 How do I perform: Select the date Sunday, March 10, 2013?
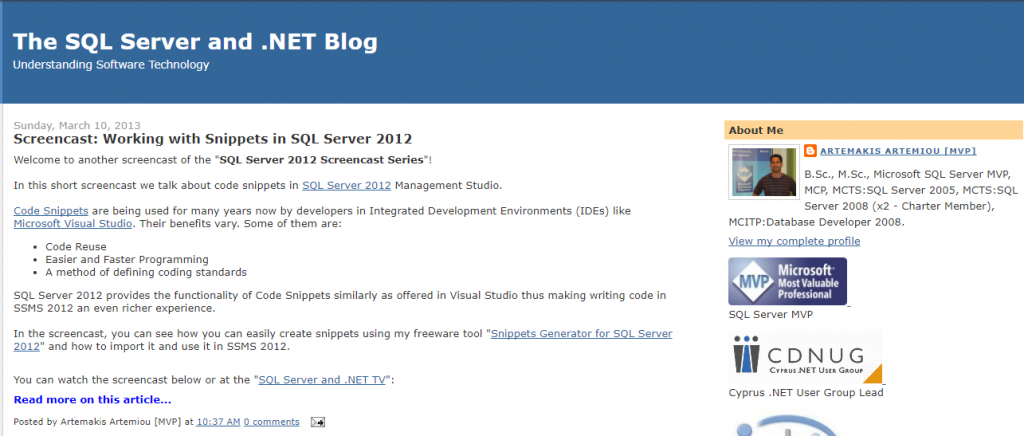[x=77, y=125]
